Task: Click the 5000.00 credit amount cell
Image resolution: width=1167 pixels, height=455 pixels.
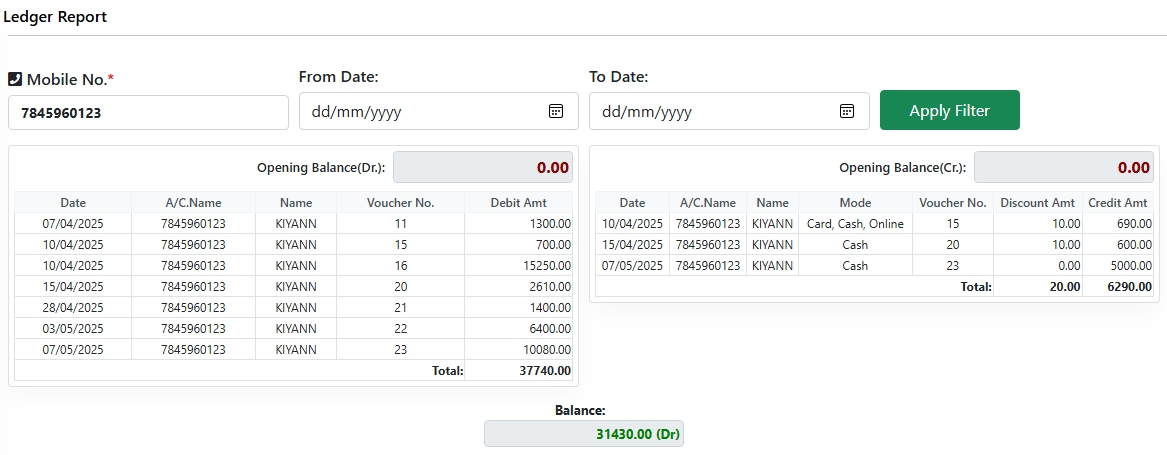Action: tap(1118, 265)
